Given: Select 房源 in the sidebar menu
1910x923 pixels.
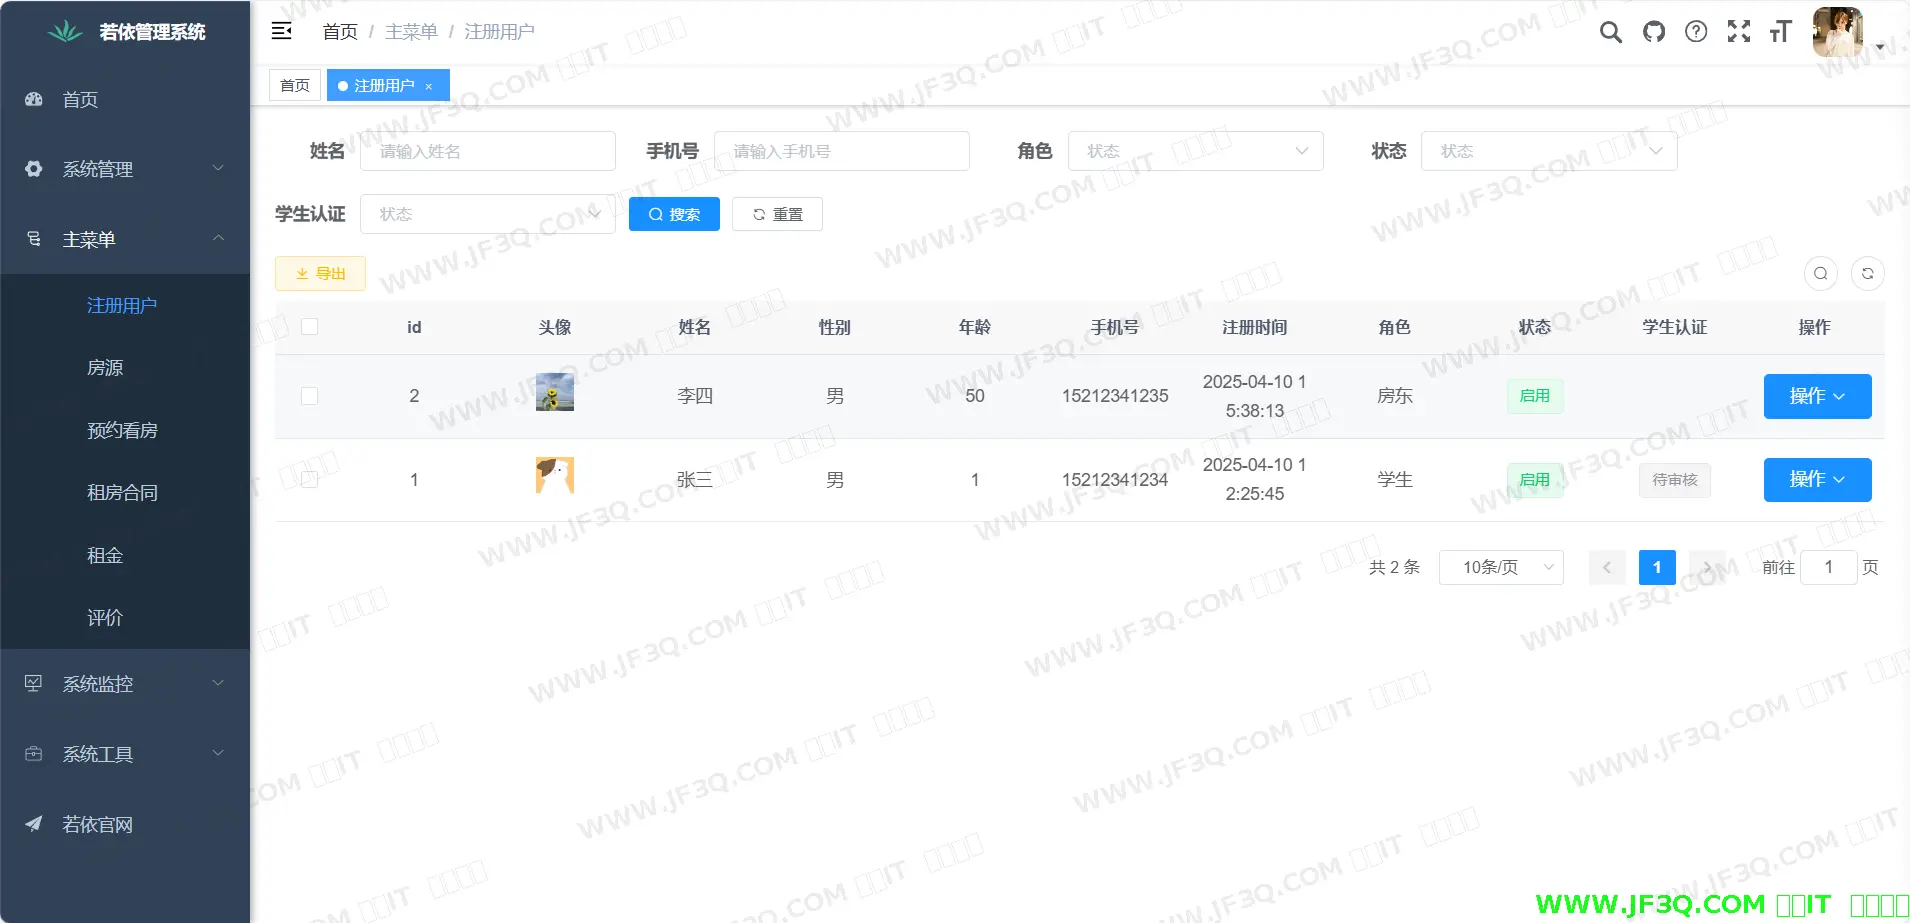Looking at the screenshot, I should (x=105, y=368).
